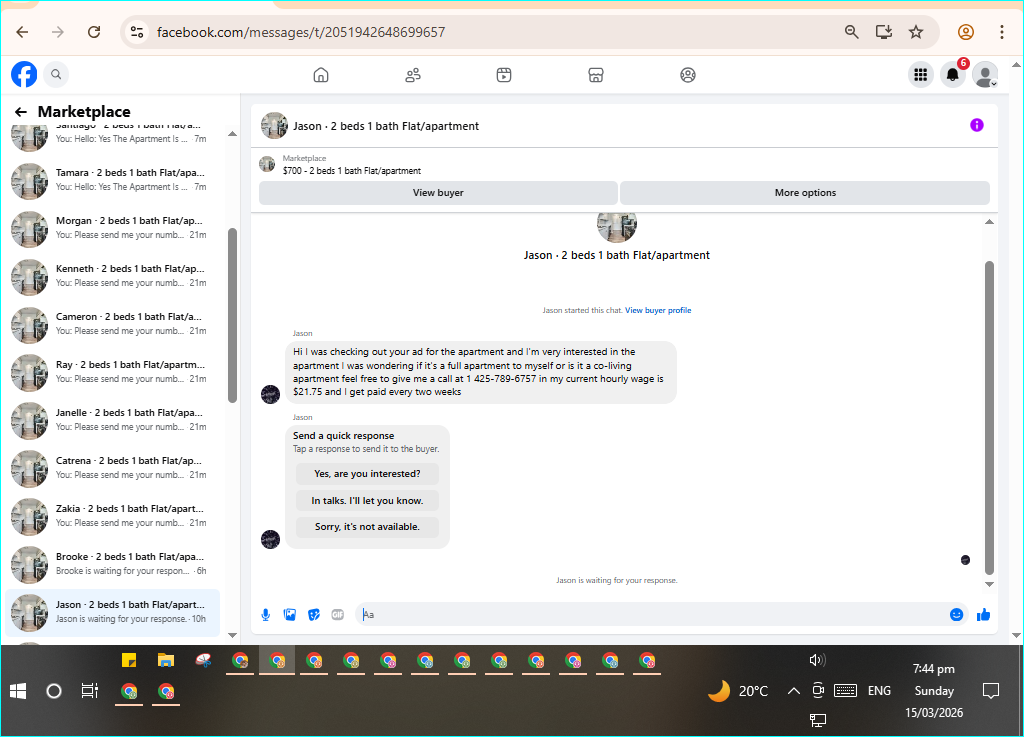This screenshot has width=1024, height=737.
Task: Open the emoji picker in message box
Action: 956,614
